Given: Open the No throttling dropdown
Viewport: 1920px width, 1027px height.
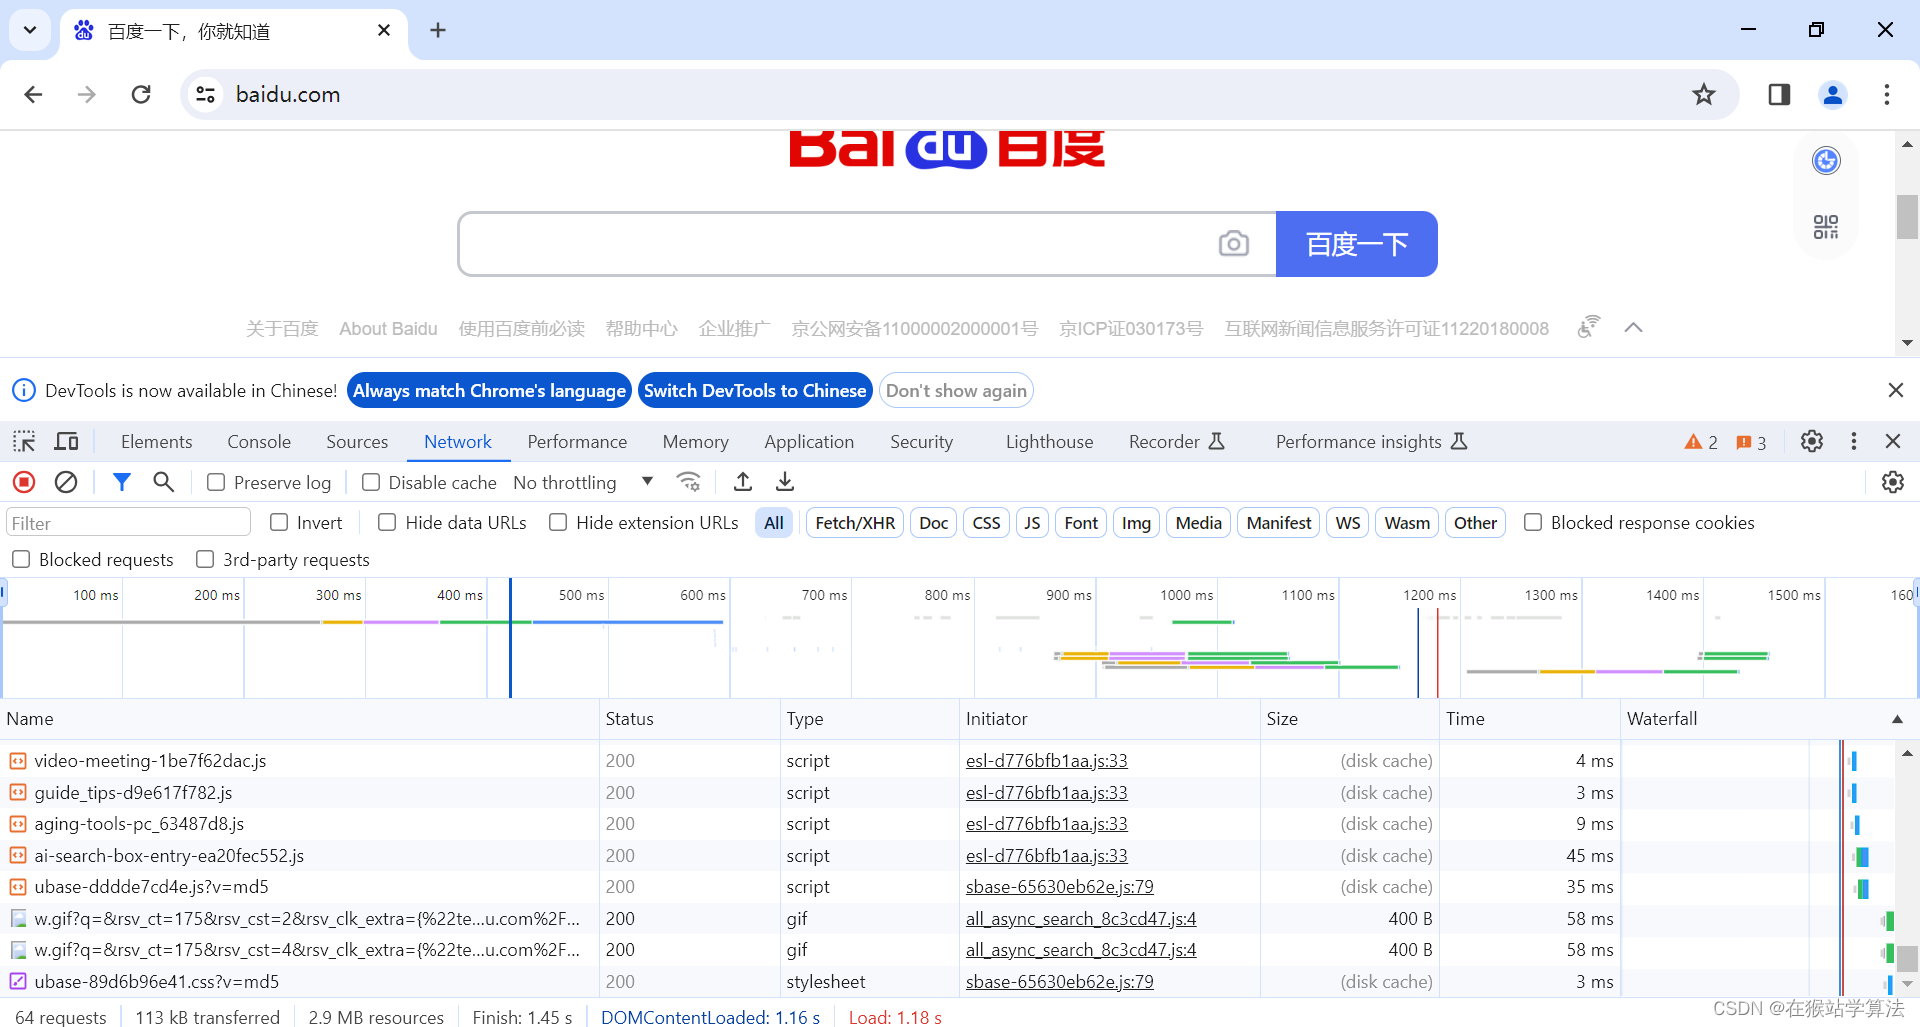Looking at the screenshot, I should tap(583, 483).
